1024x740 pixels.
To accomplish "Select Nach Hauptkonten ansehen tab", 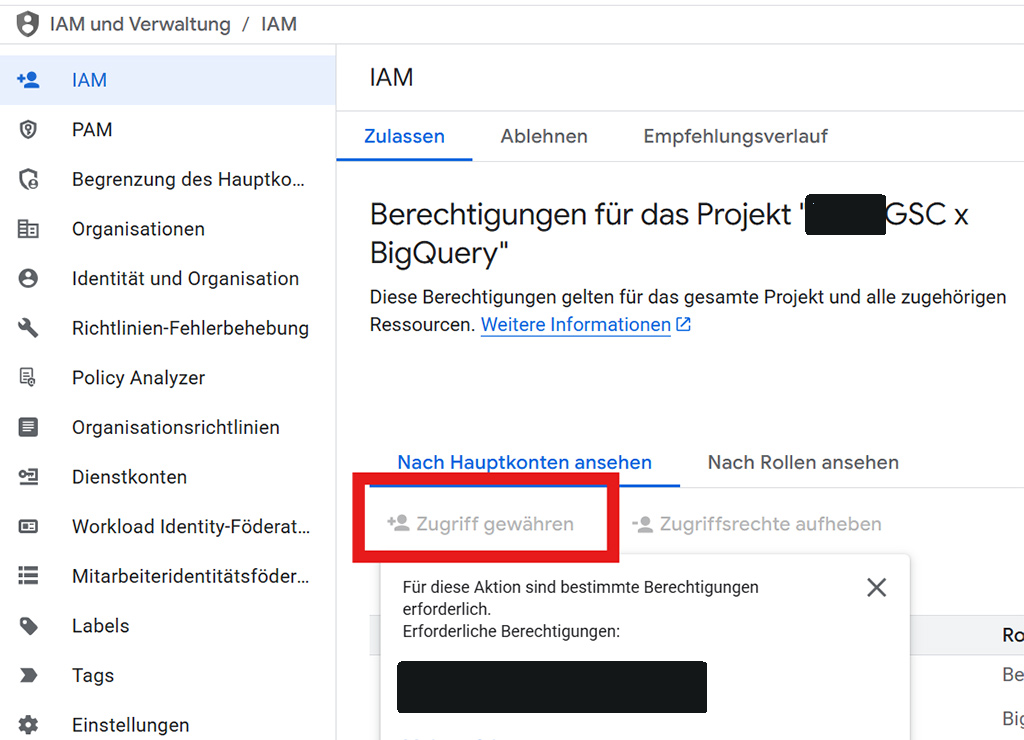I will [524, 462].
